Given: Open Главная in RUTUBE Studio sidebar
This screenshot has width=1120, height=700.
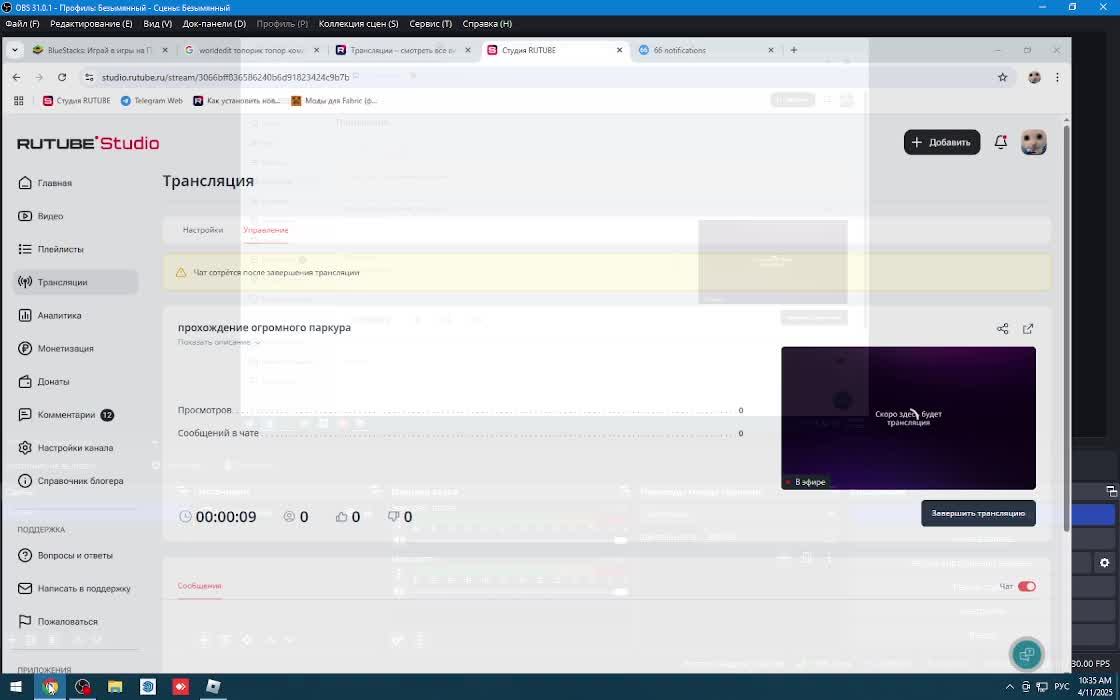Looking at the screenshot, I should pyautogui.click(x=45, y=183).
